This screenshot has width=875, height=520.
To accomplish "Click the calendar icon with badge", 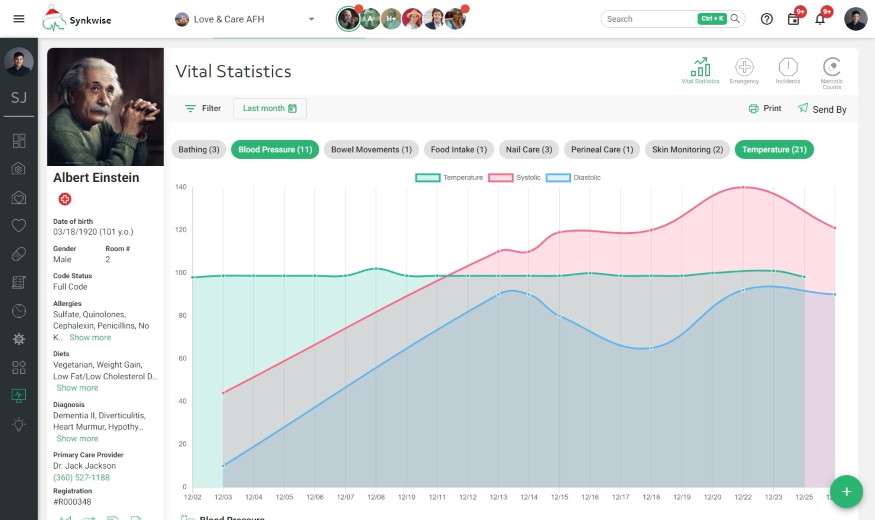I will click(x=794, y=19).
